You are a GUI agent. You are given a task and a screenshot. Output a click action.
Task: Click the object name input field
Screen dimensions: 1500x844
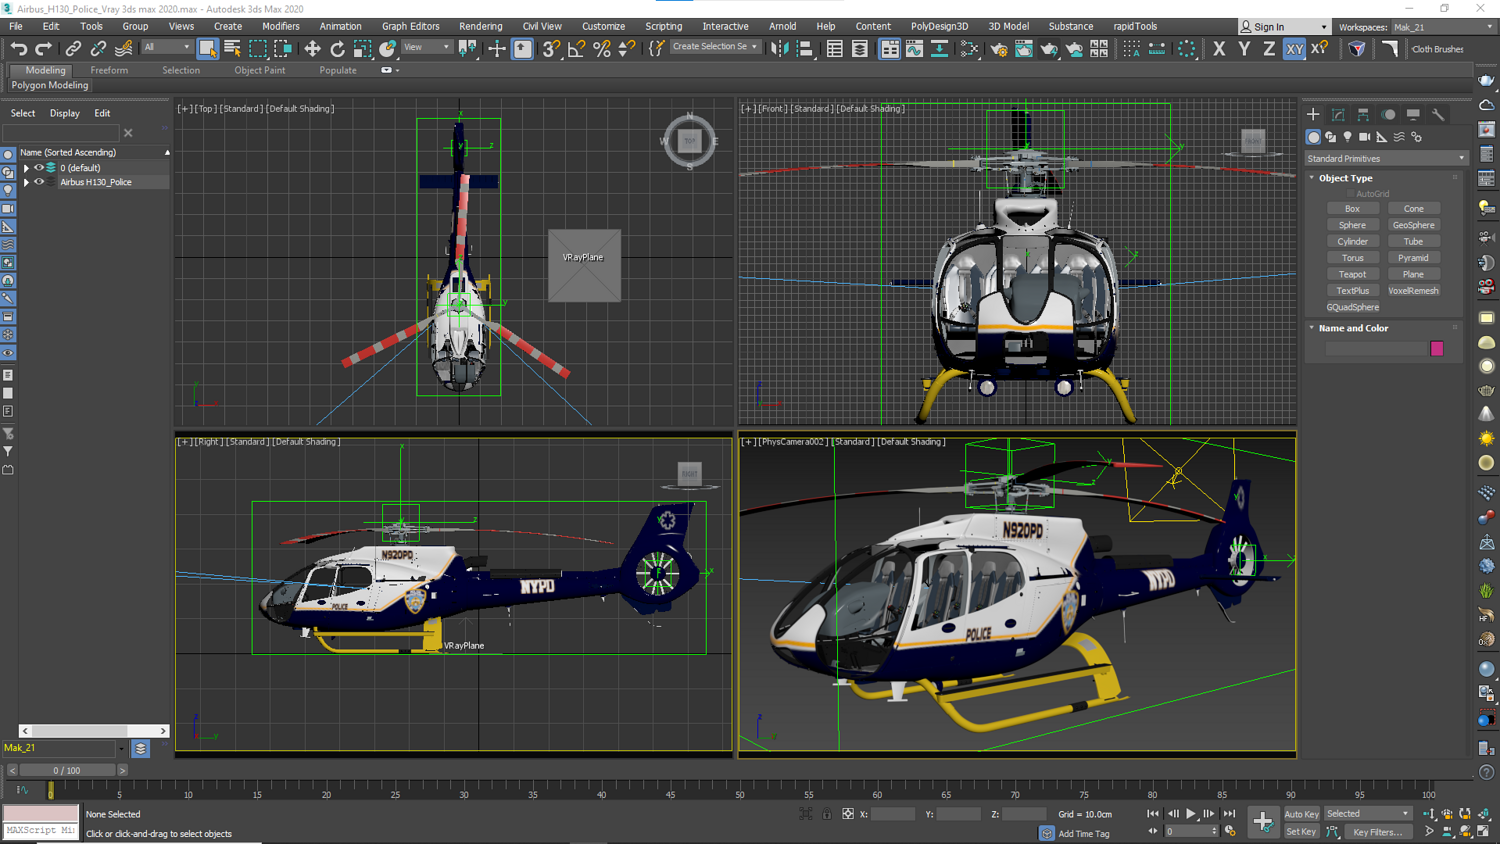[x=1376, y=348]
